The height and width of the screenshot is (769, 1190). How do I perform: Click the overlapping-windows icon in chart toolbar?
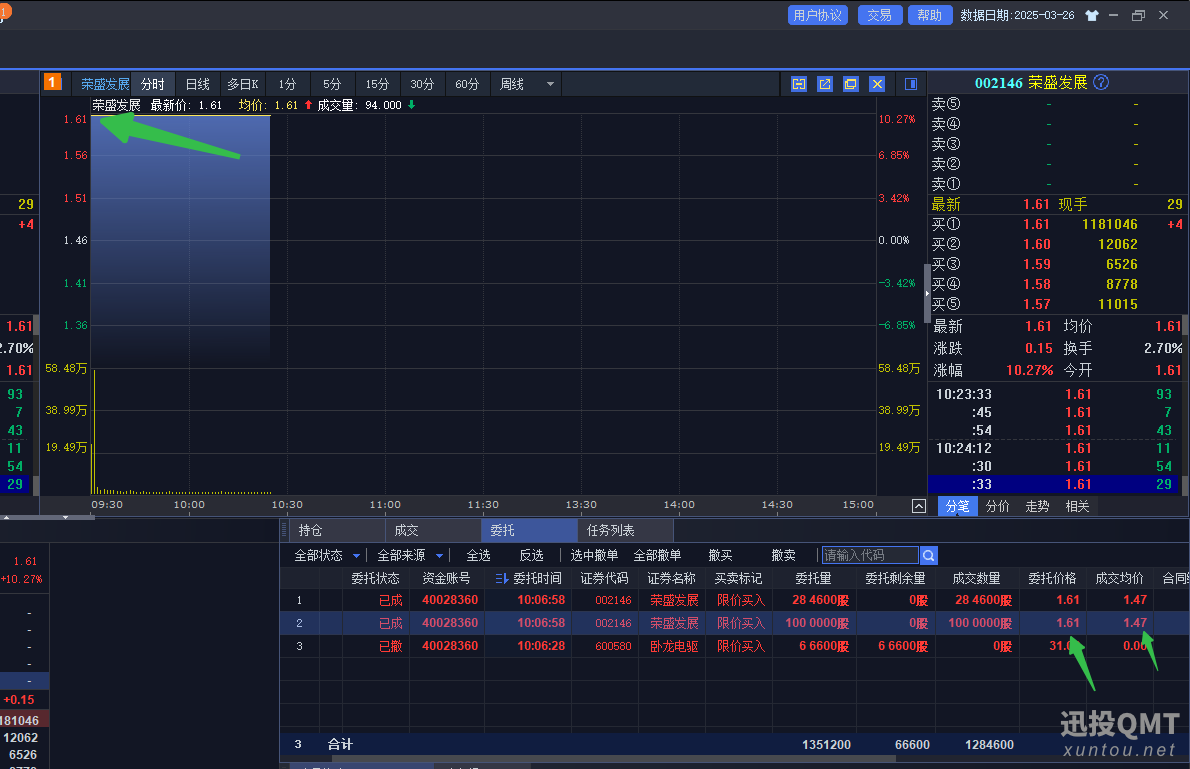click(x=851, y=84)
